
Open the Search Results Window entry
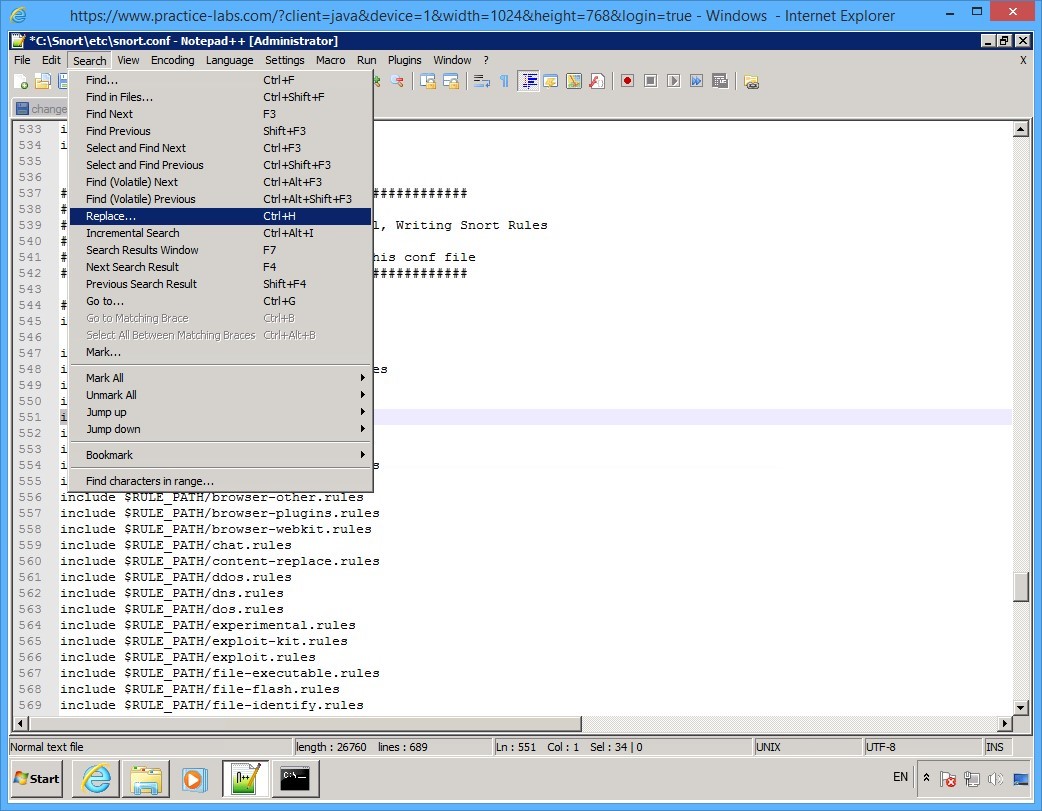(x=141, y=249)
